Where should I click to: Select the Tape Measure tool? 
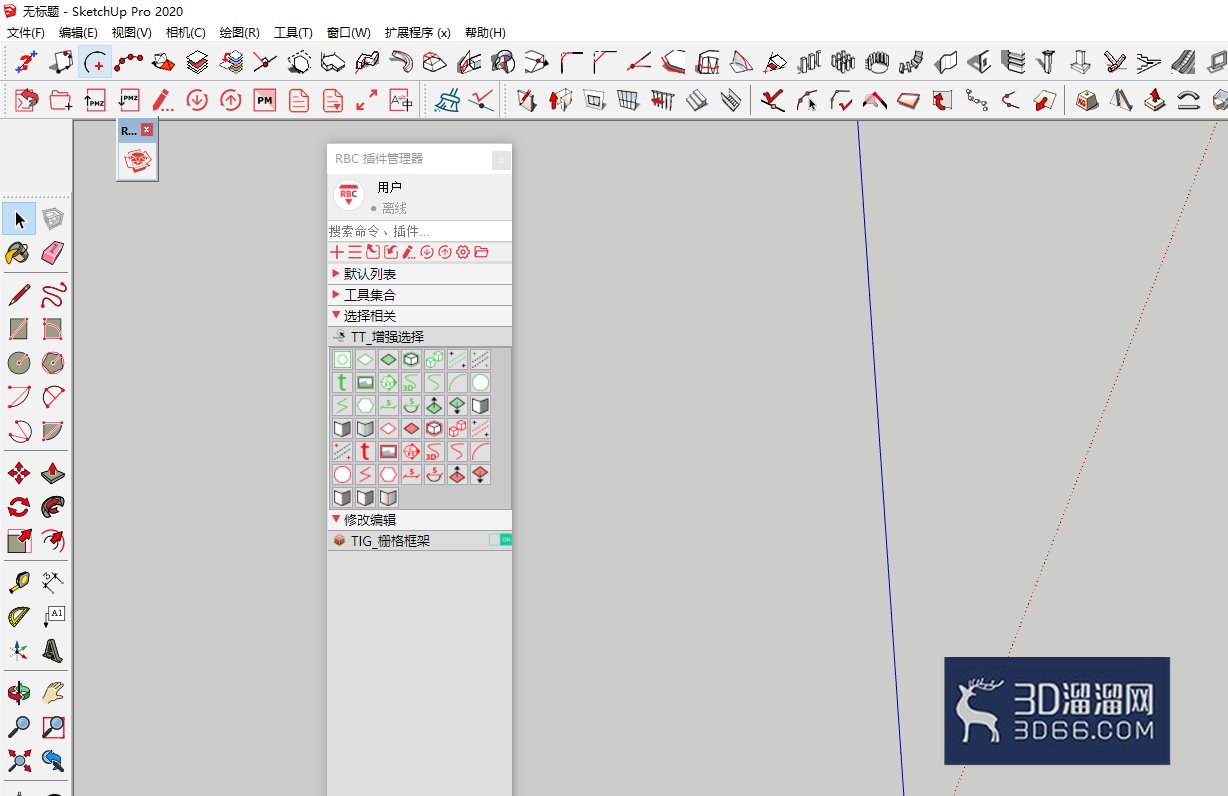point(19,583)
